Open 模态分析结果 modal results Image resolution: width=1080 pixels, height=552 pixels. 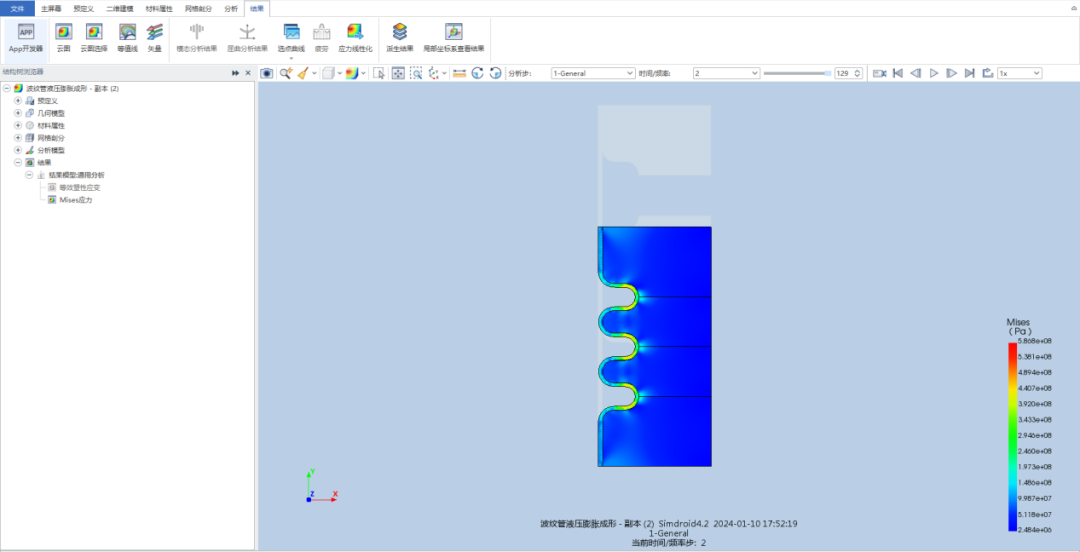197,38
